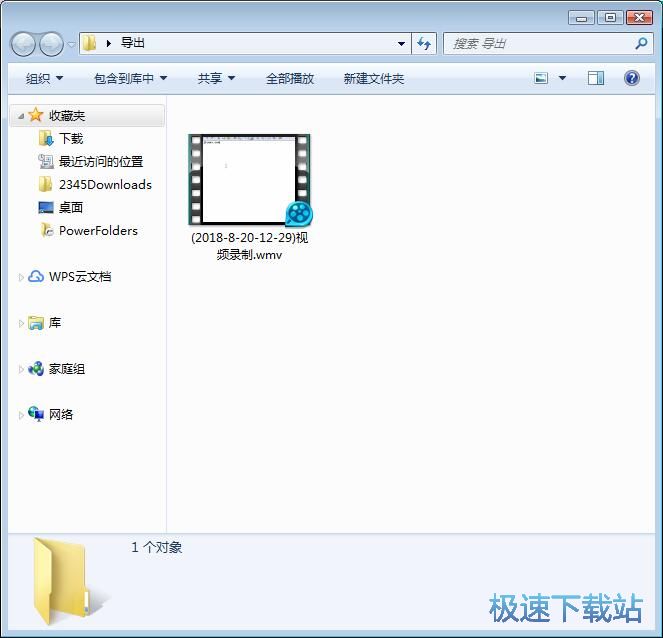Image resolution: width=663 pixels, height=638 pixels.
Task: Select 家庭组 in navigation pane
Action: point(67,369)
